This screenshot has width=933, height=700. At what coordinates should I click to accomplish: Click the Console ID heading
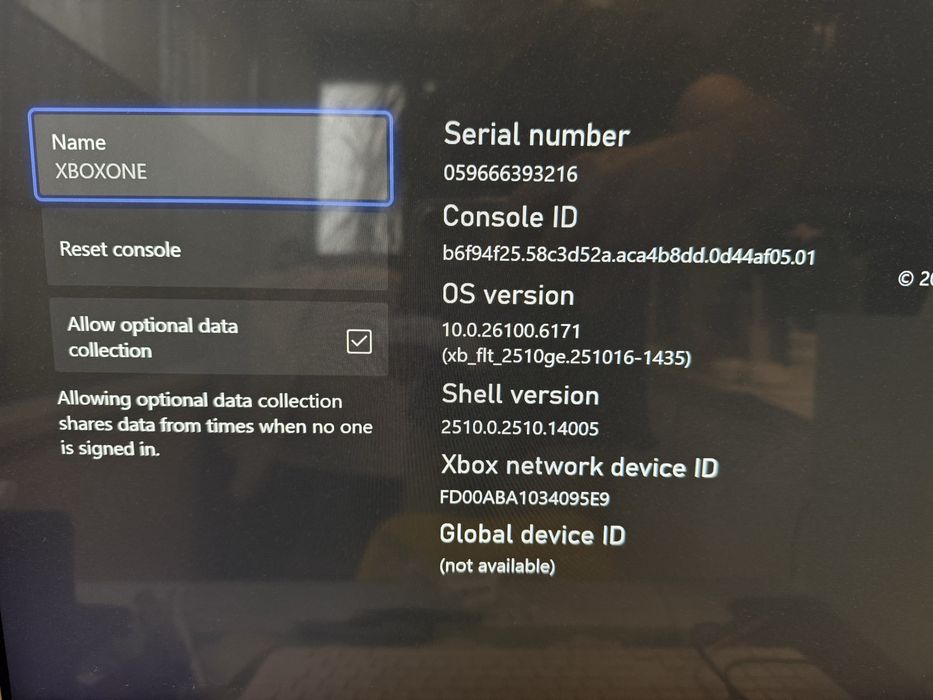(x=510, y=216)
